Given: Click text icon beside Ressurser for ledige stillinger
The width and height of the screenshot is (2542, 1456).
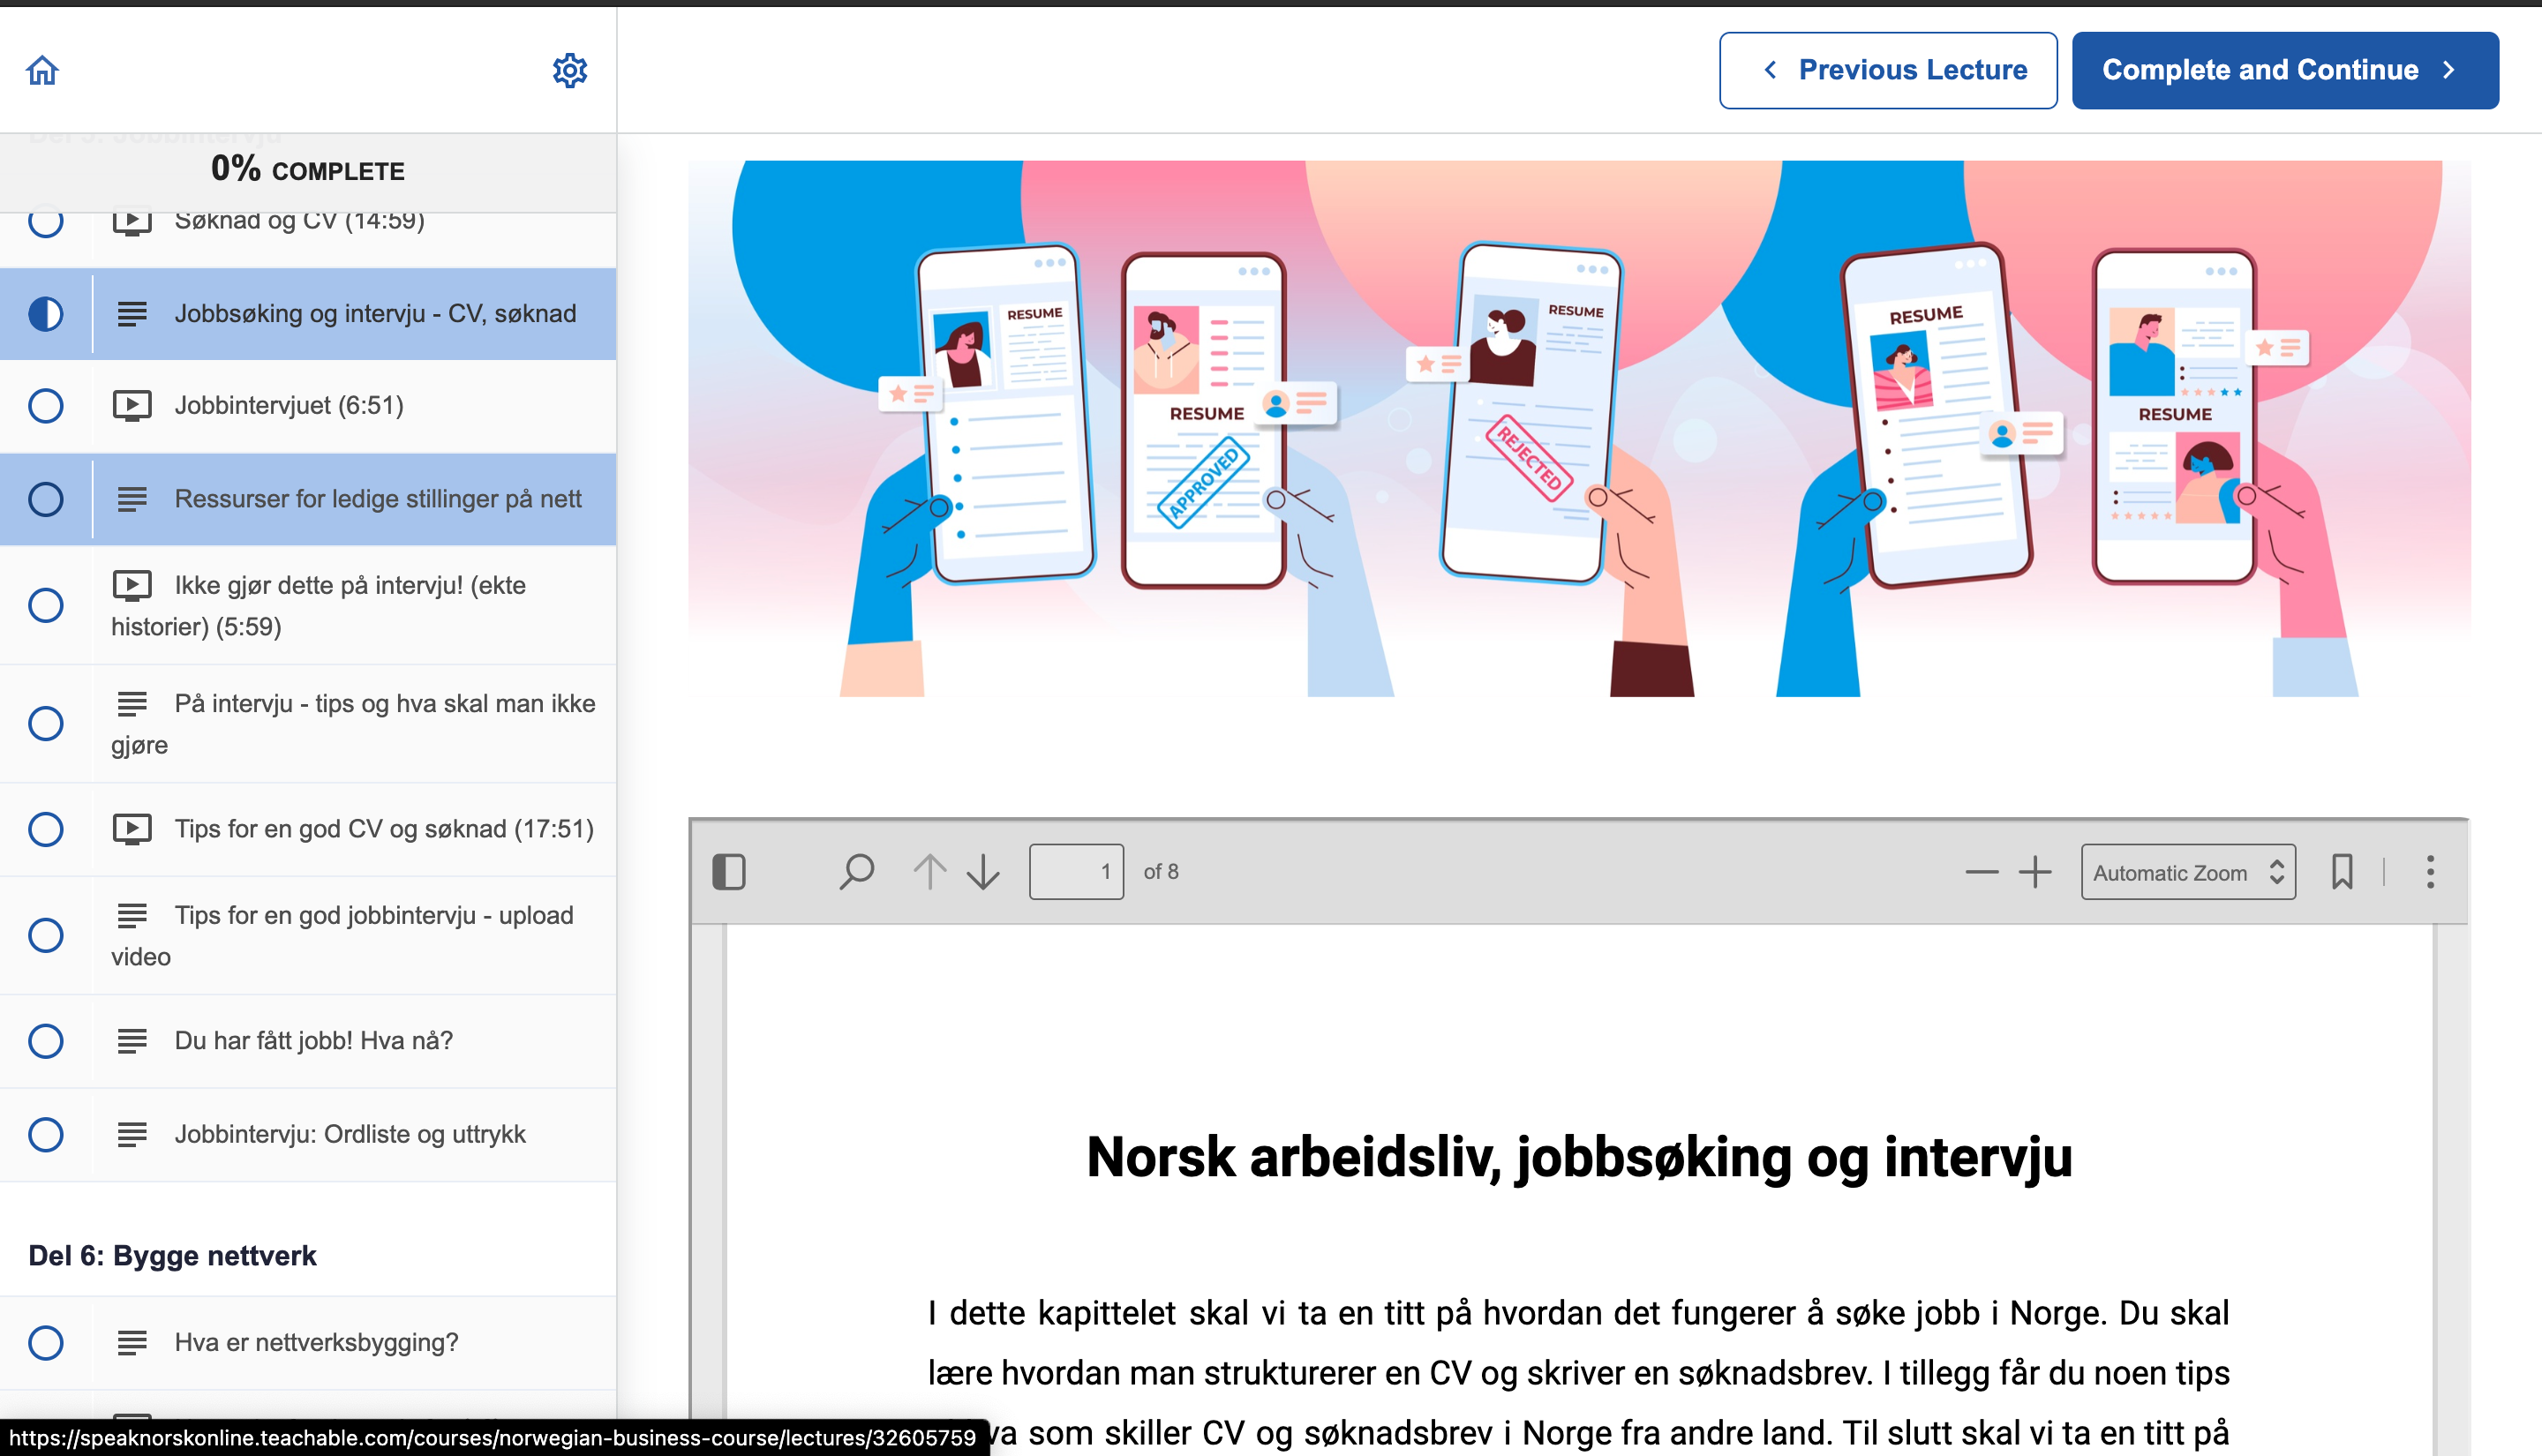Looking at the screenshot, I should [132, 499].
